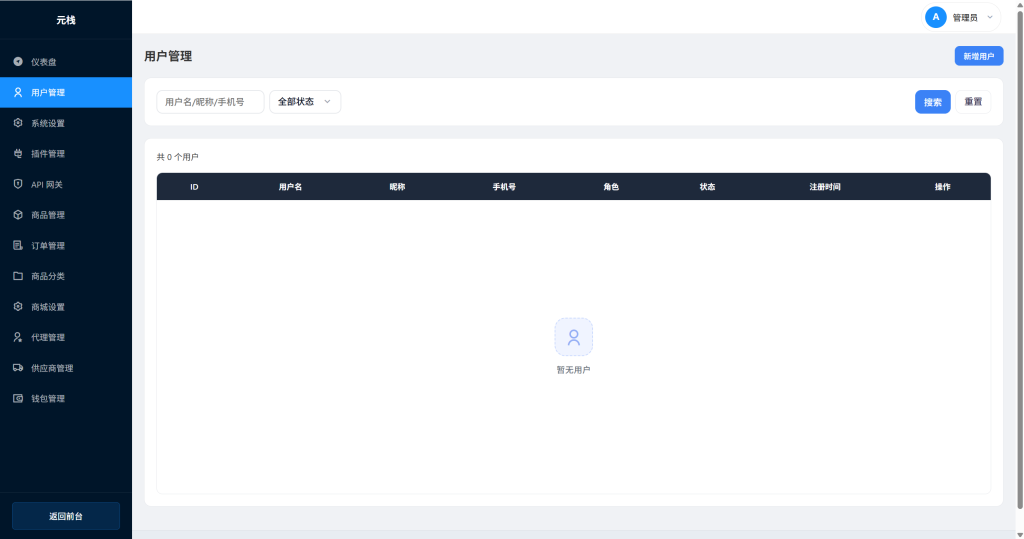The image size is (1024, 539).
Task: Go to 代理管理 in the sidebar
Action: [x=48, y=338]
